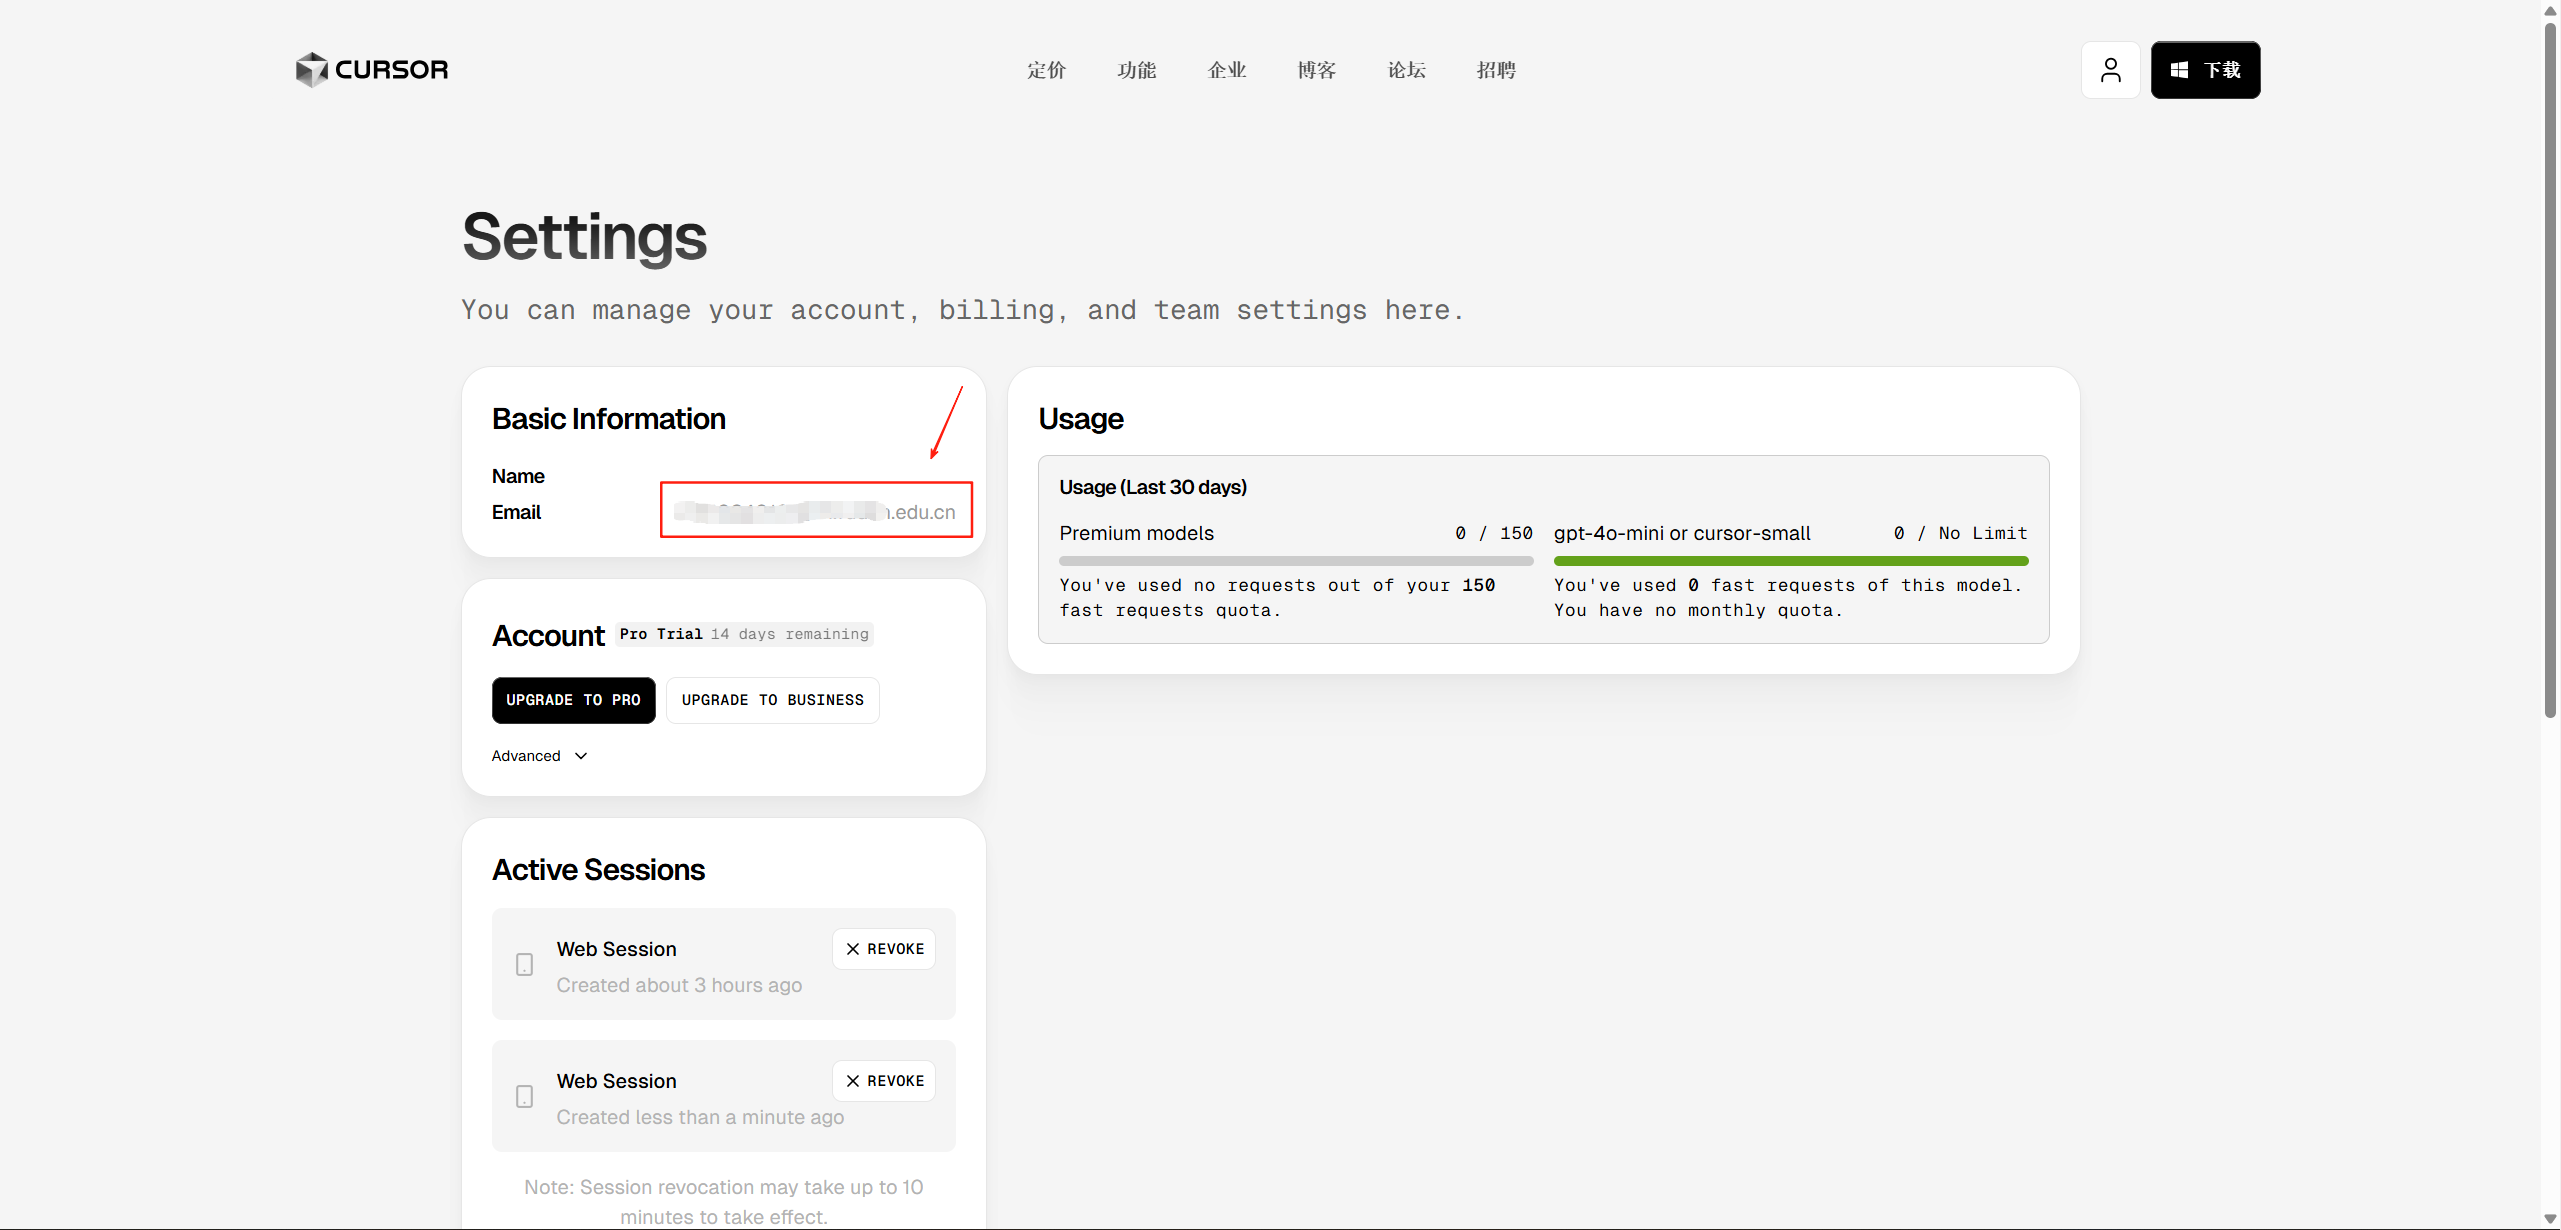Image resolution: width=2561 pixels, height=1230 pixels.
Task: Visit the 论坛 forum link
Action: coord(1406,70)
